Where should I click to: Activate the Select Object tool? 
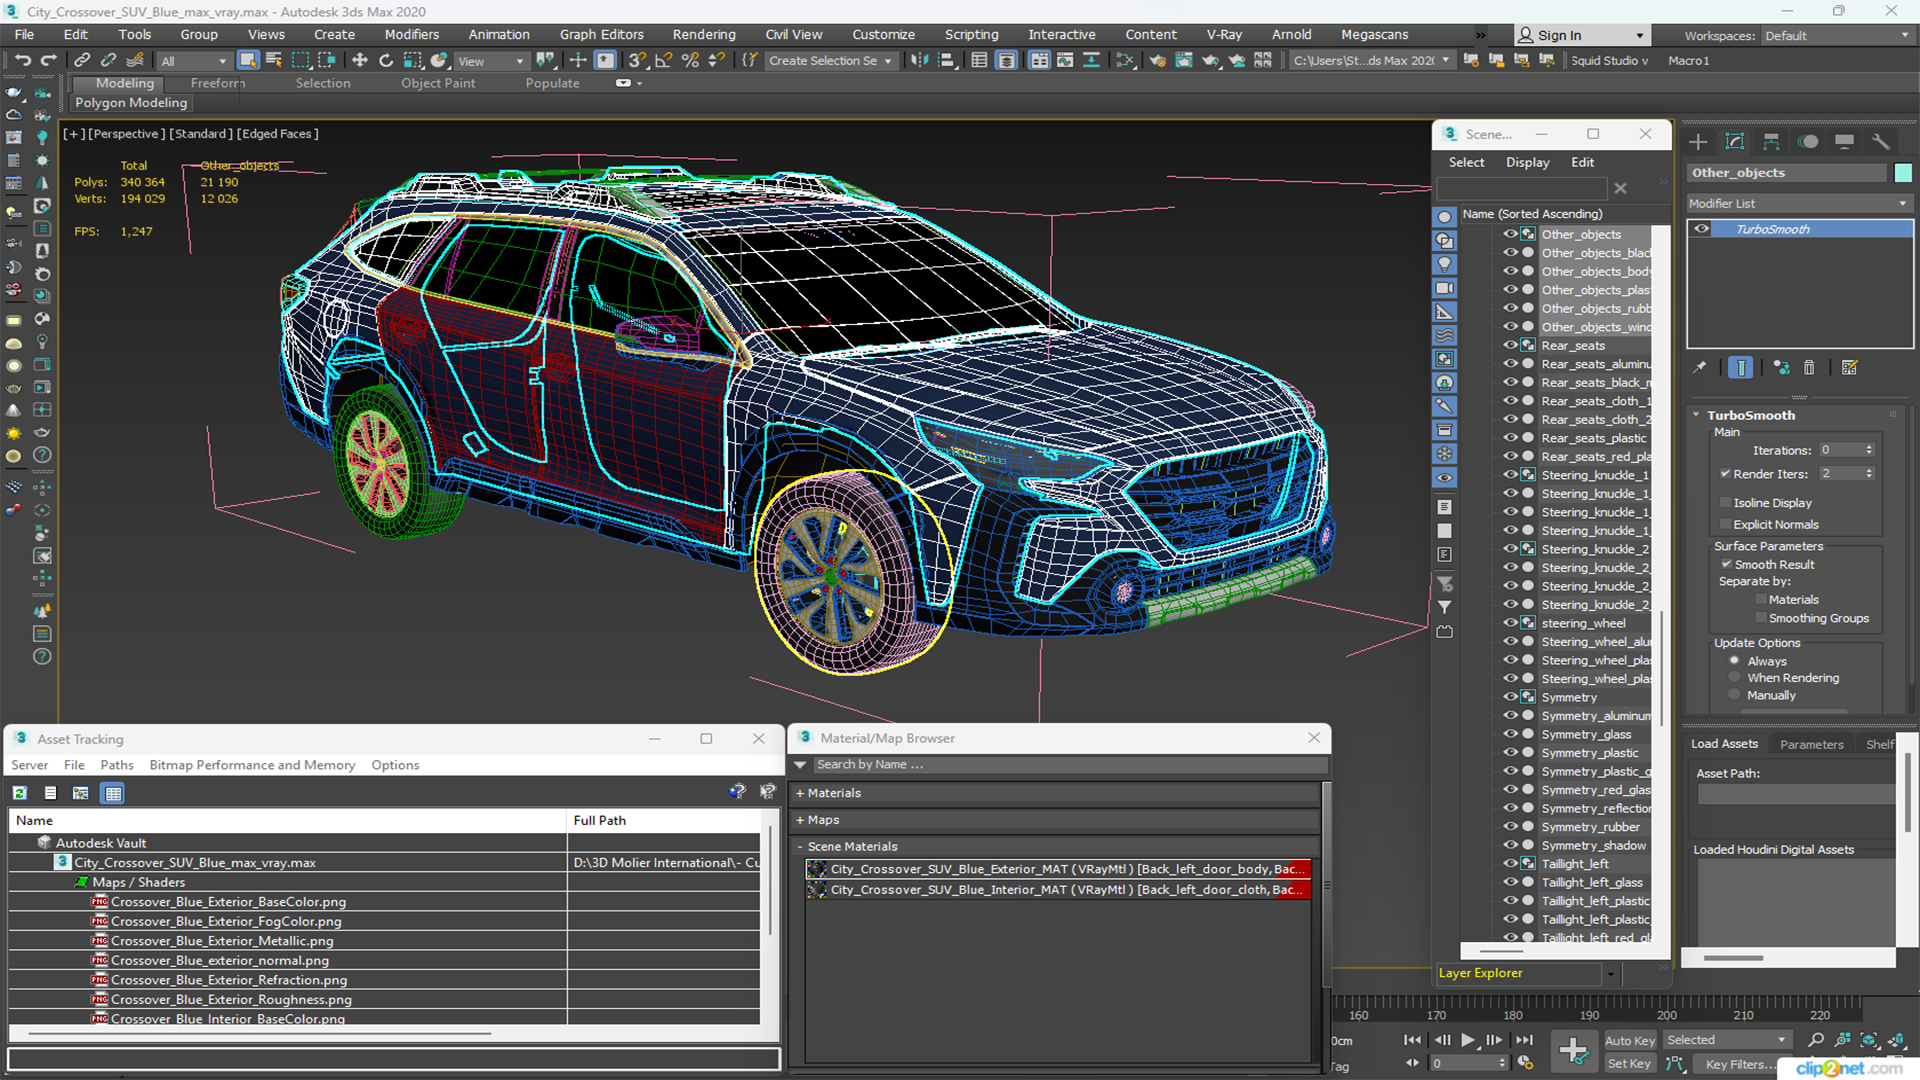[x=248, y=61]
